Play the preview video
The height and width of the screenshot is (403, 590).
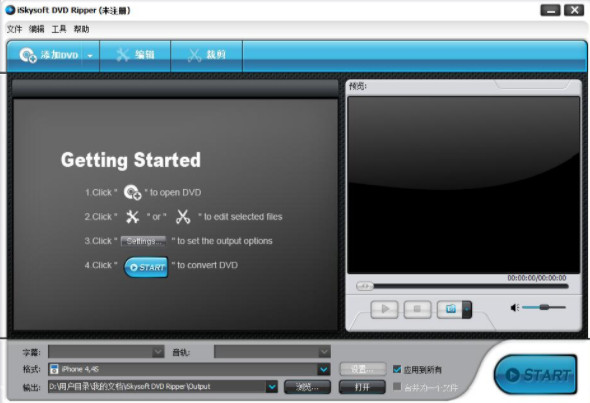384,309
